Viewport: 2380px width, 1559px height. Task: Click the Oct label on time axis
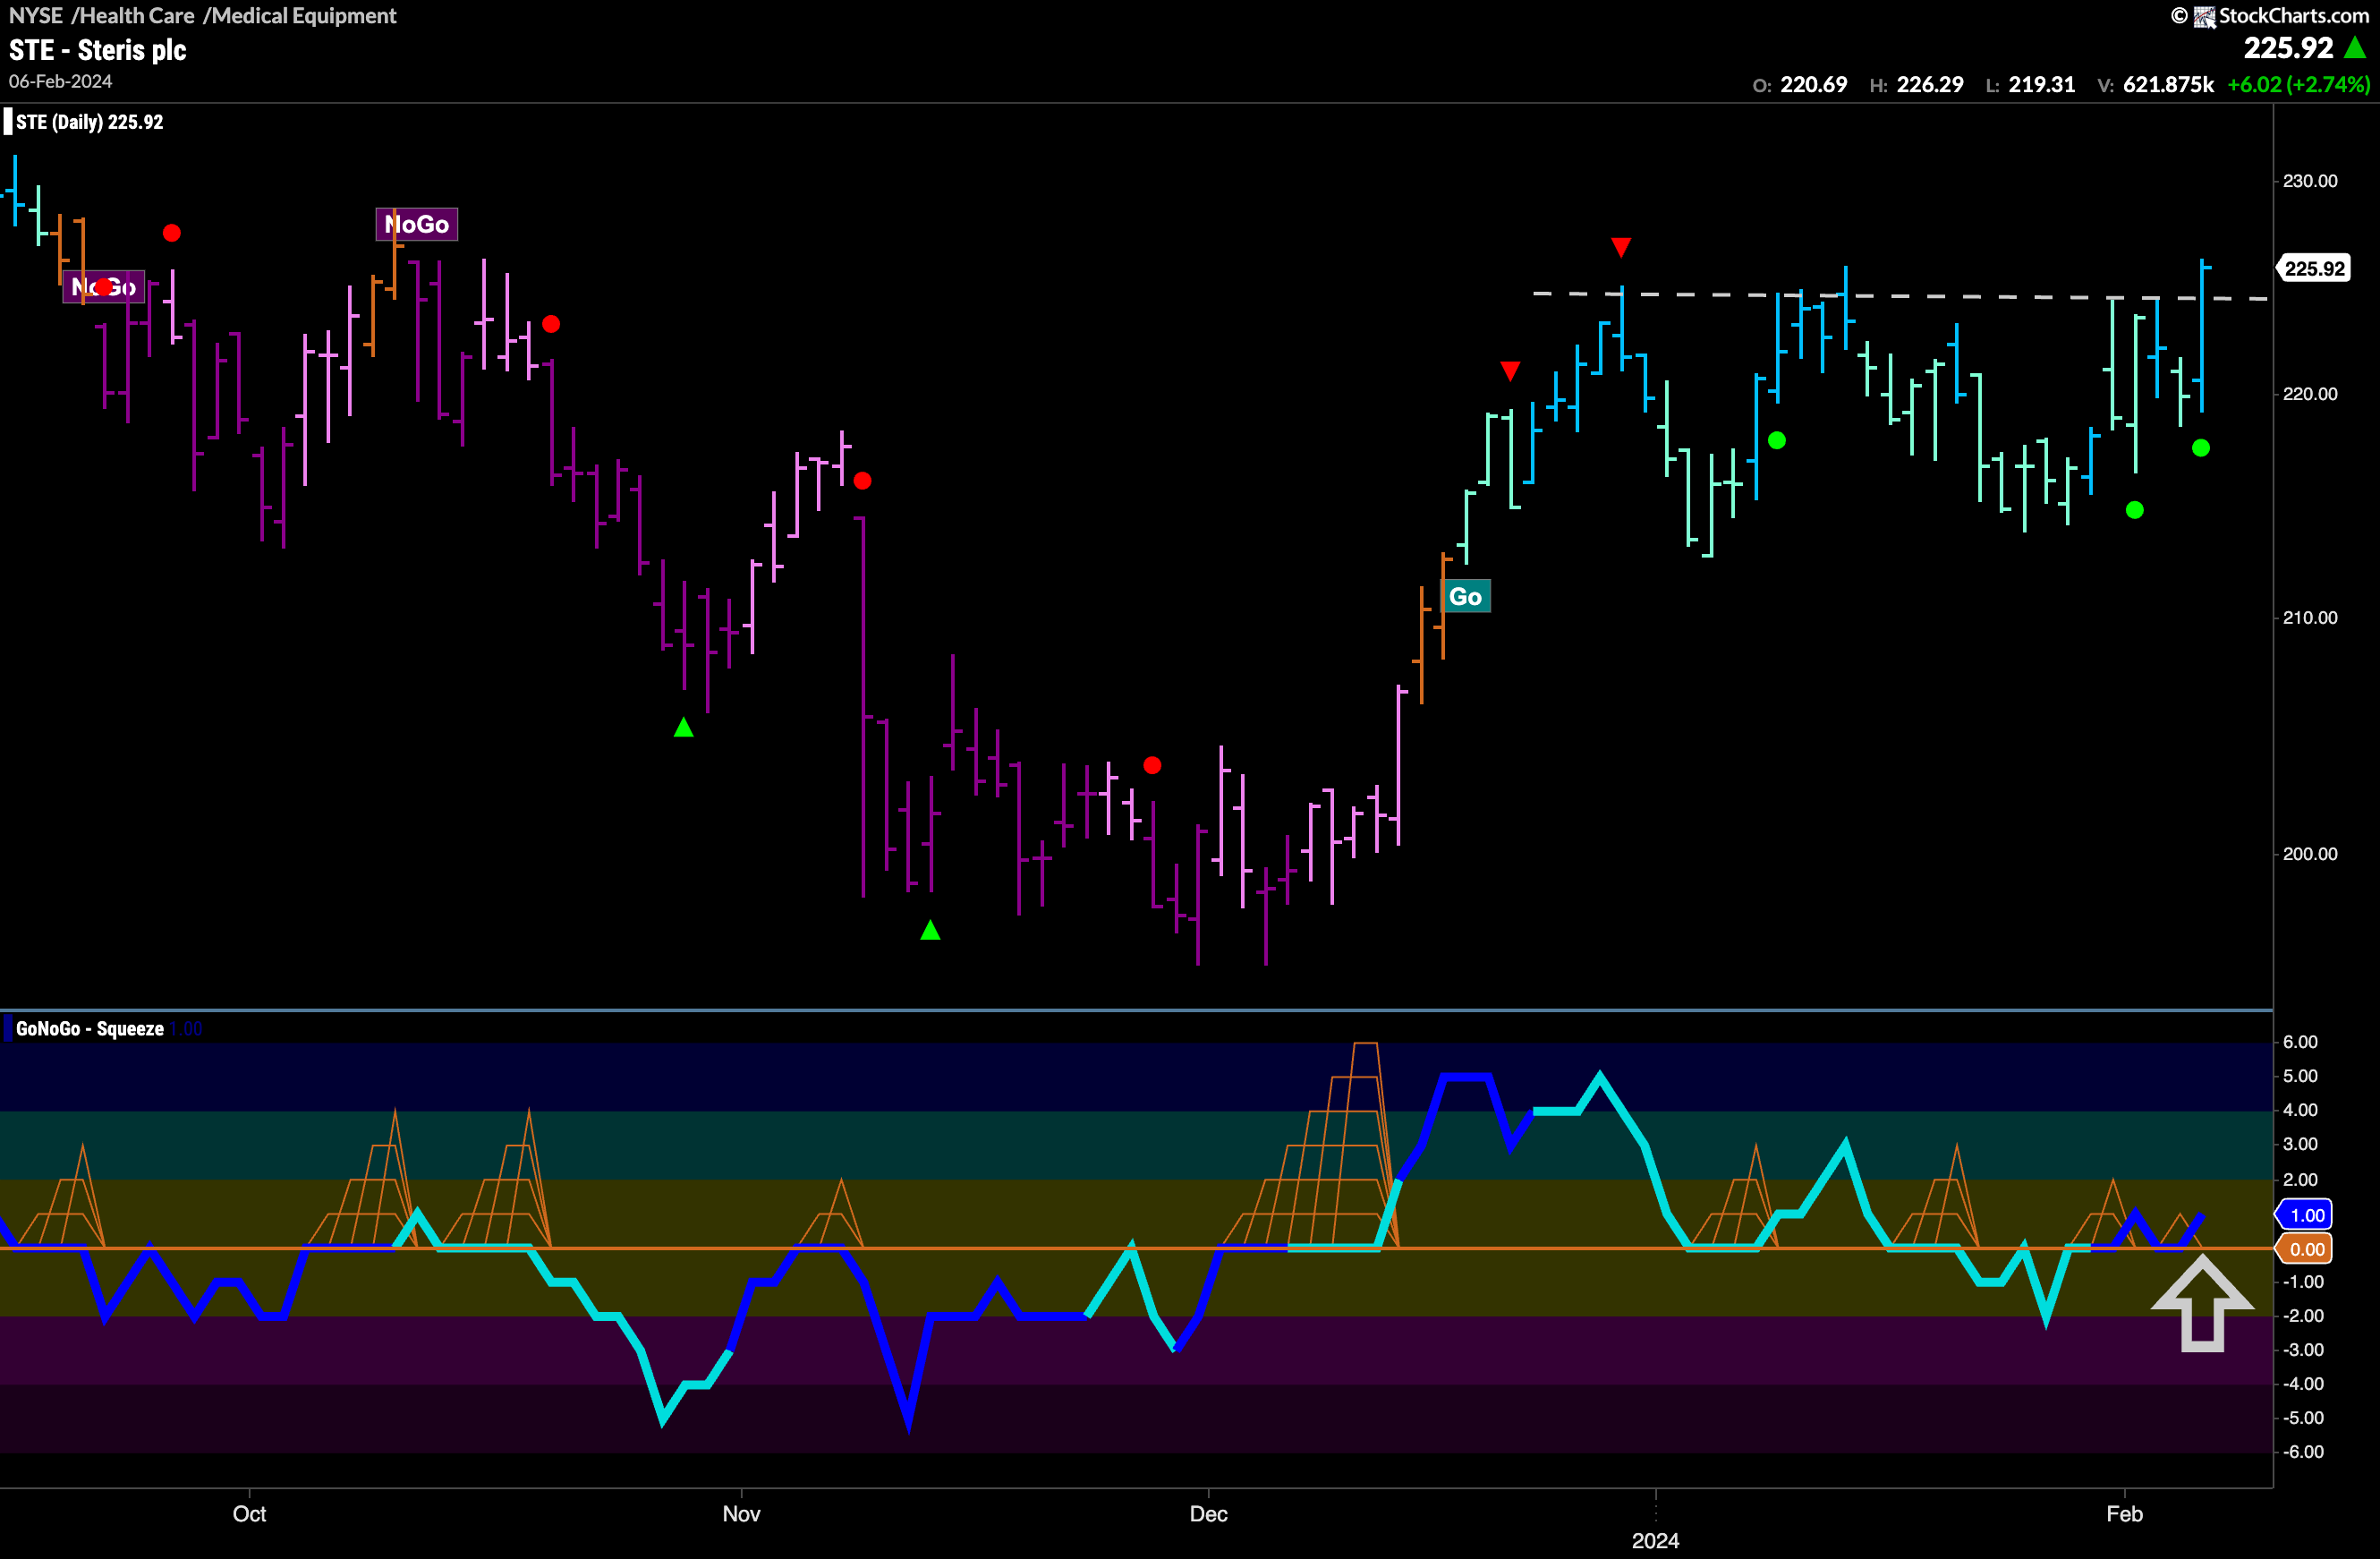coord(249,1514)
